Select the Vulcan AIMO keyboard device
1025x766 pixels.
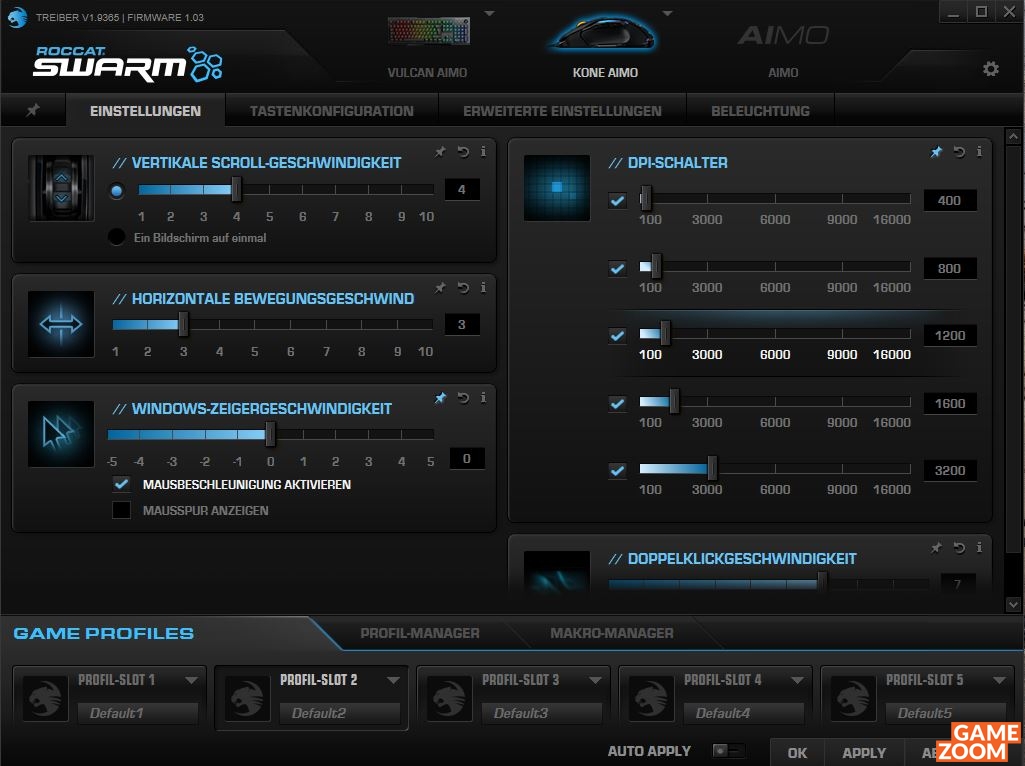click(428, 46)
